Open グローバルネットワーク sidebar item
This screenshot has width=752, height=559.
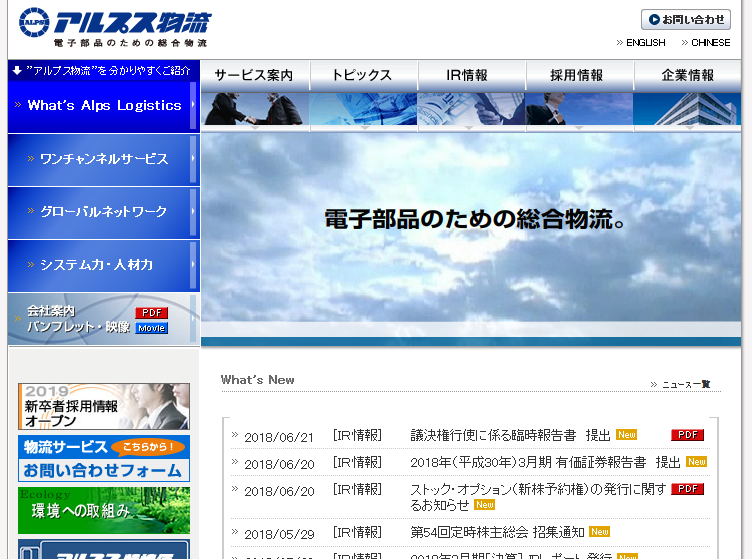point(104,212)
